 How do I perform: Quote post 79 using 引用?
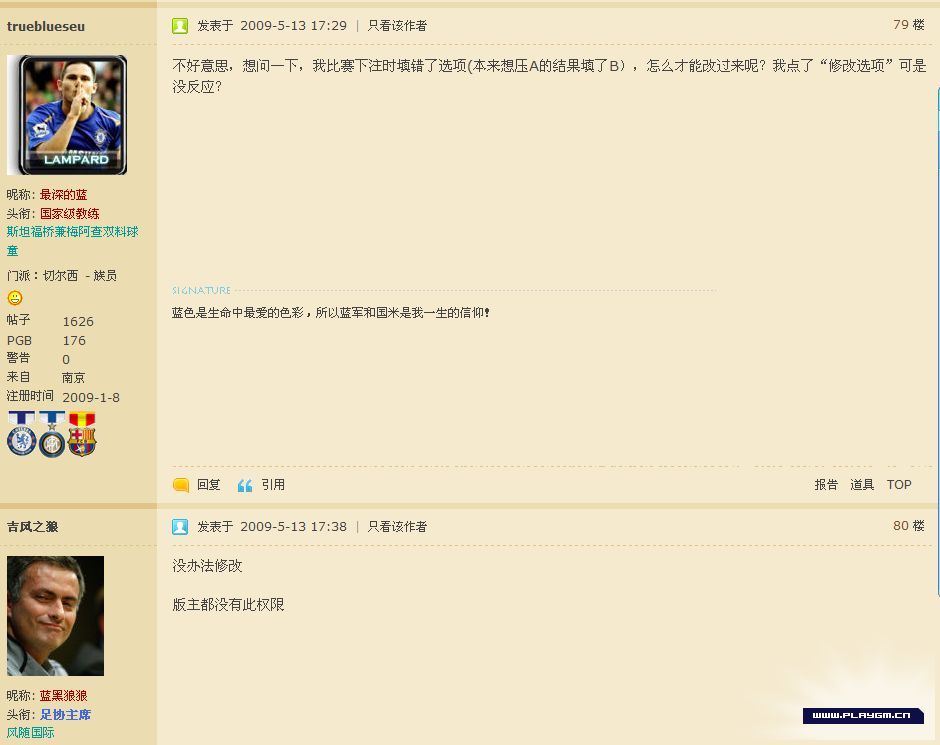point(273,485)
